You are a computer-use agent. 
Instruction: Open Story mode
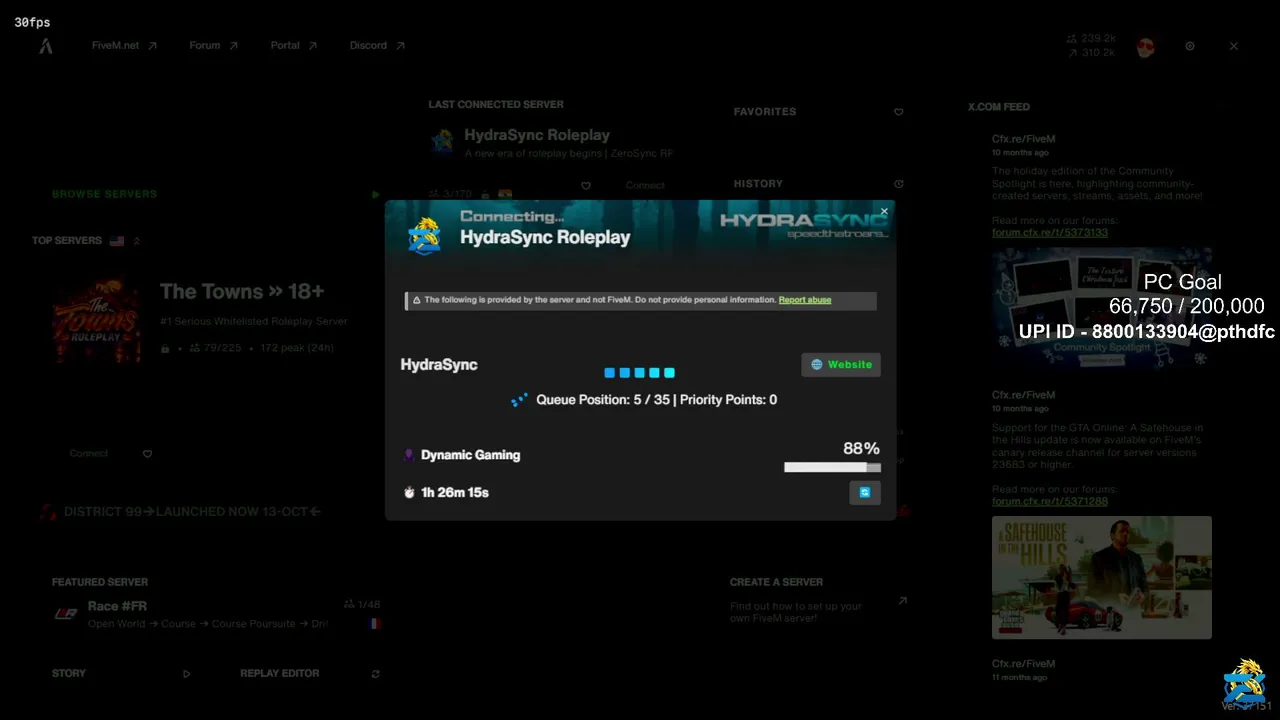tap(69, 674)
